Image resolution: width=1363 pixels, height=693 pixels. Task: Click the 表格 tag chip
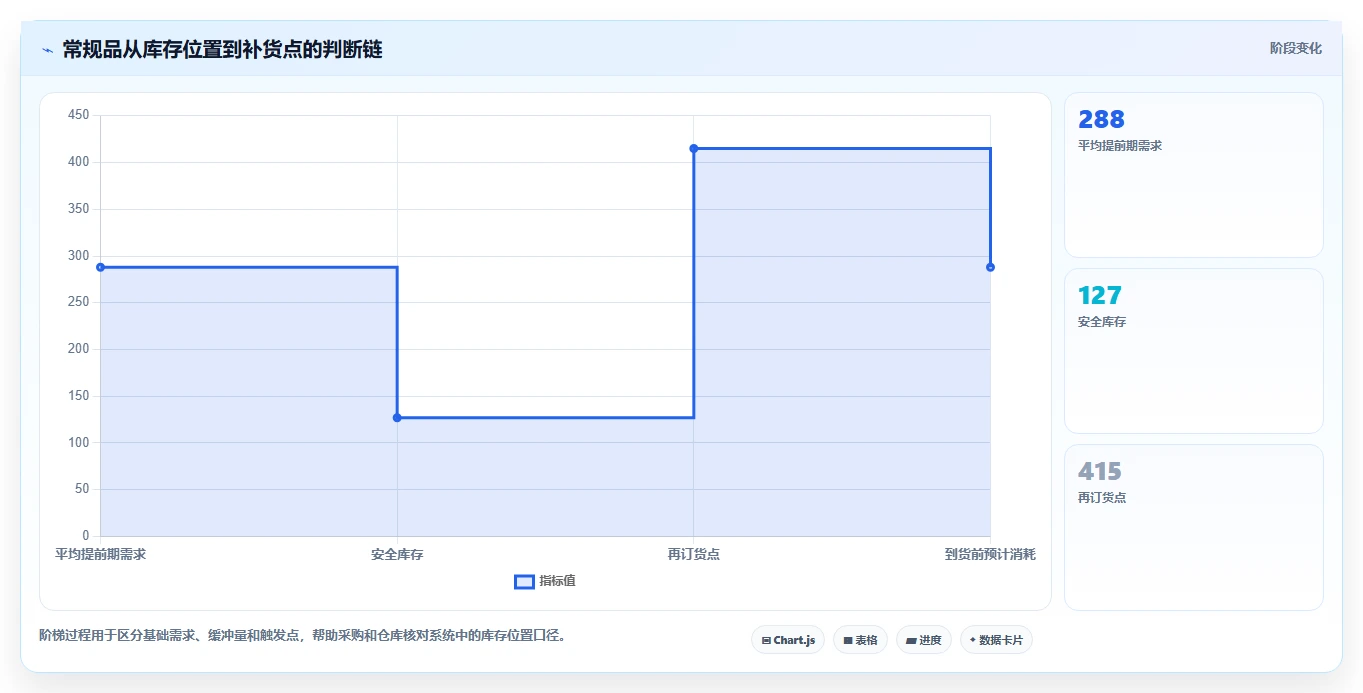(x=860, y=640)
